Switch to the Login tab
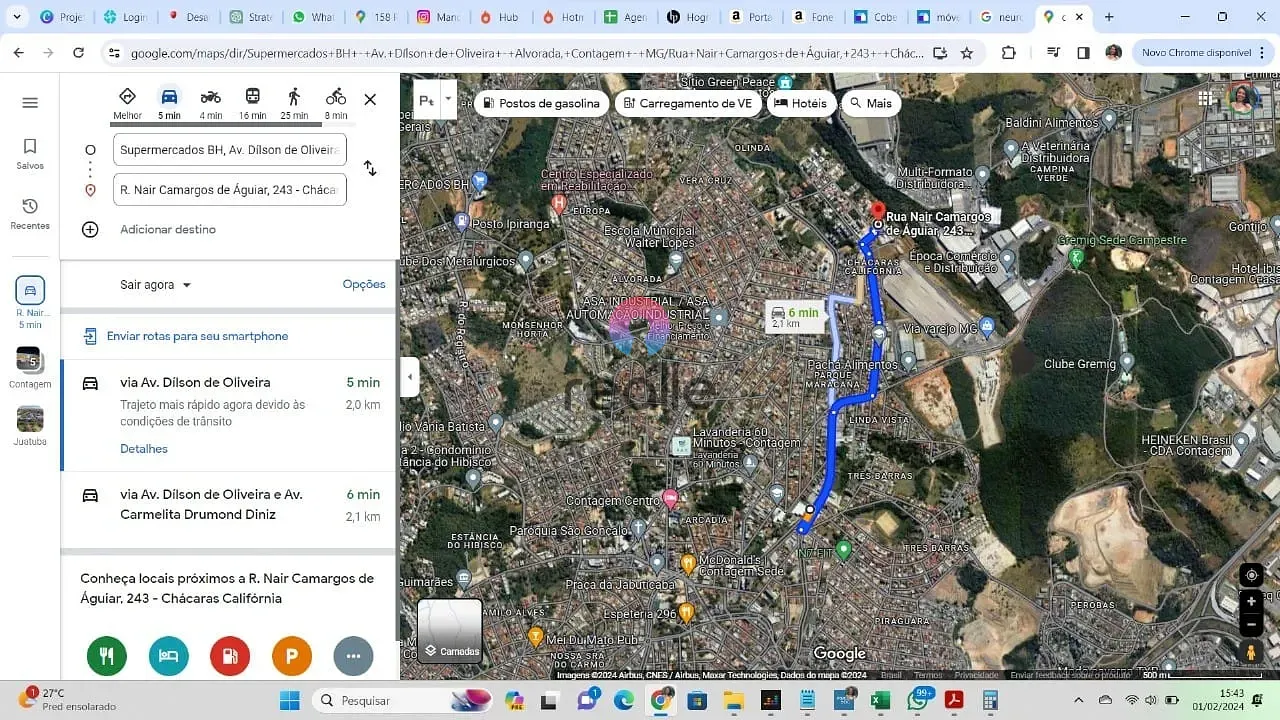 pos(124,17)
